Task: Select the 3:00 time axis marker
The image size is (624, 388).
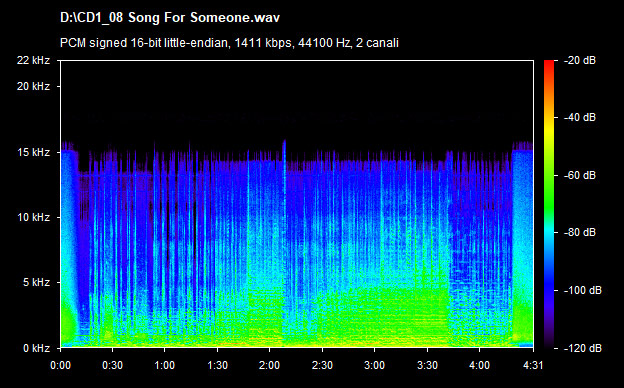Action: (374, 365)
